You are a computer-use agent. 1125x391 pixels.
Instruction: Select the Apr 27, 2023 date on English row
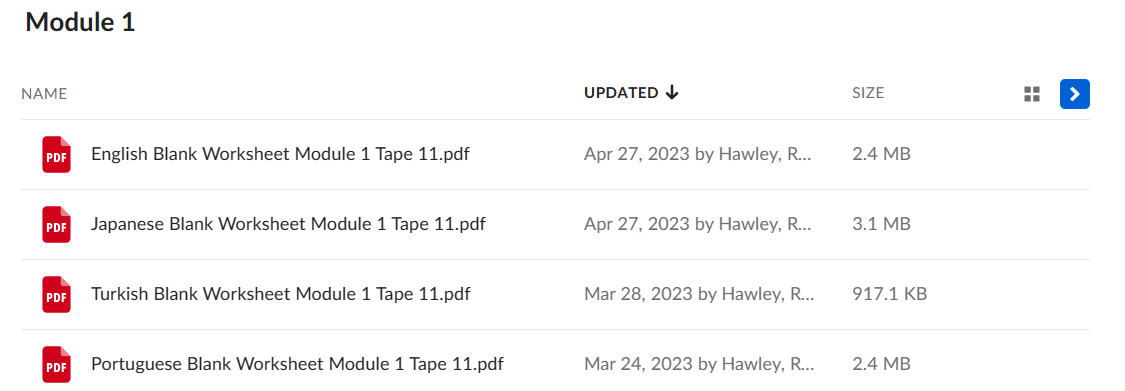[x=636, y=154]
